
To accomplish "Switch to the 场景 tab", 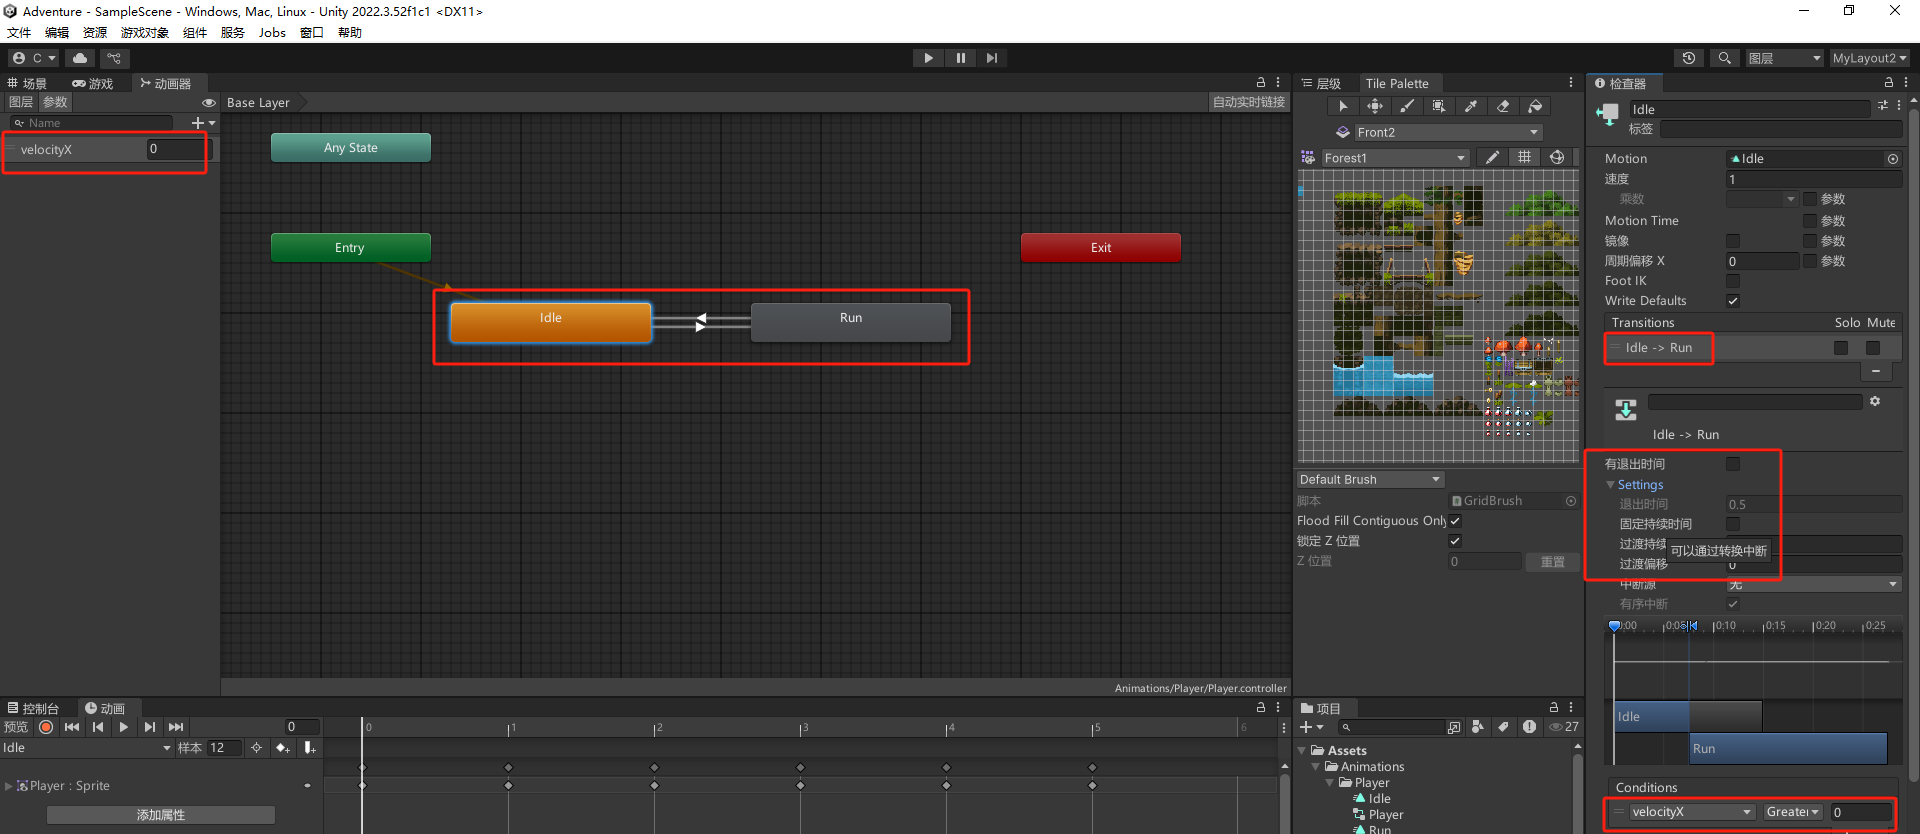I will click(x=27, y=84).
